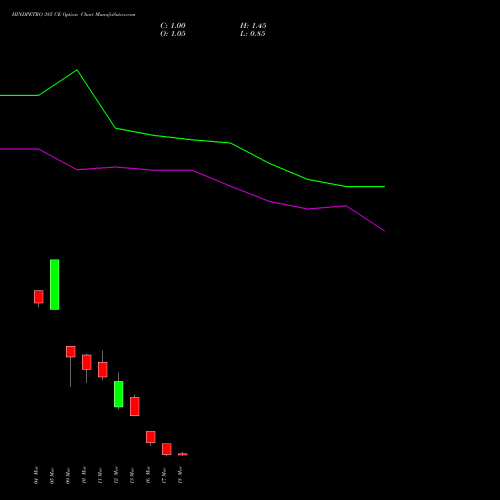This screenshot has height=500, width=500.
Task: Click the 09 Mar date label
Action: pos(68,475)
